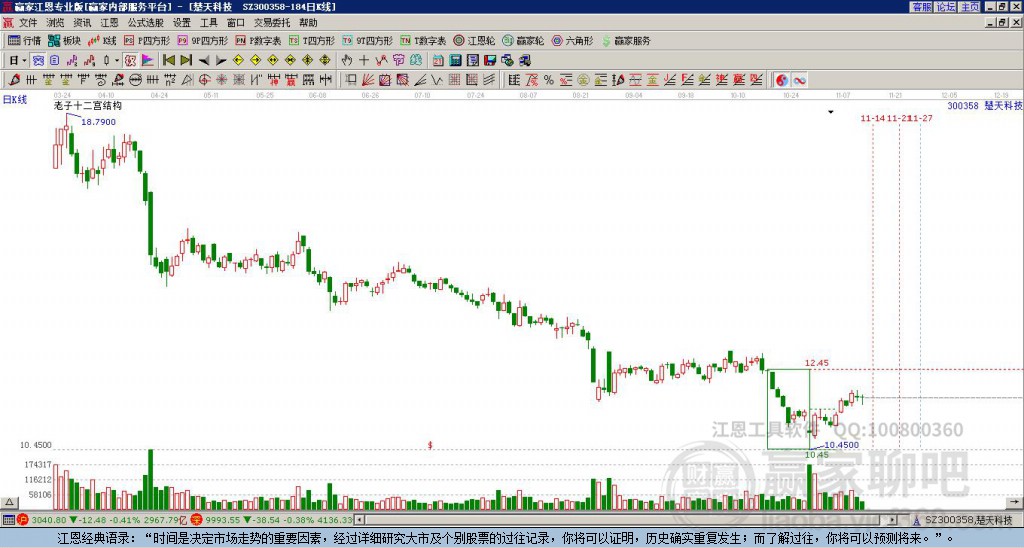This screenshot has height=548, width=1024.
Task: Click the 客服 customer service button
Action: 921,7
